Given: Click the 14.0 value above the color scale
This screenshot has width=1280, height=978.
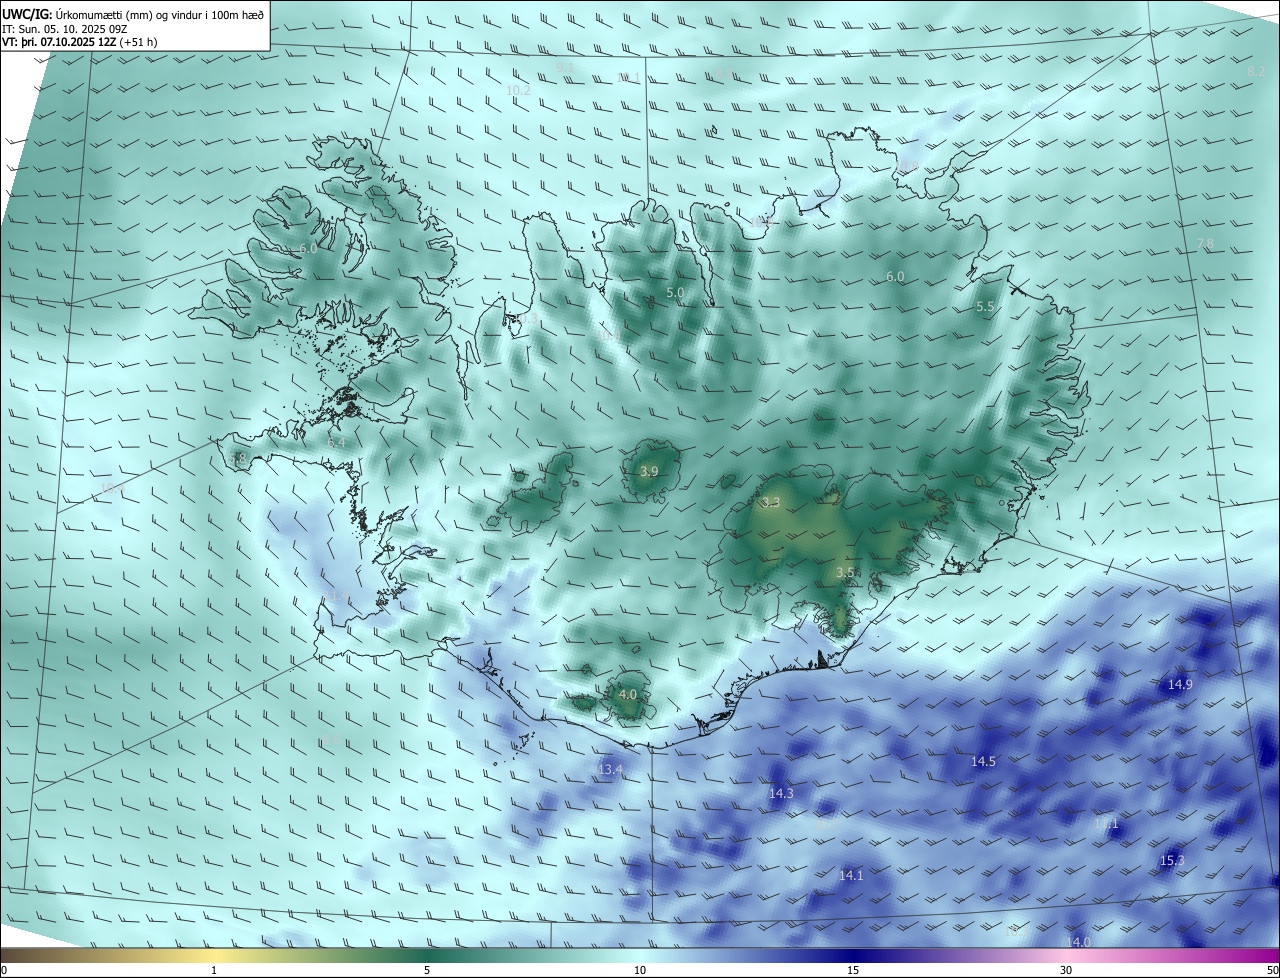Looking at the screenshot, I should coord(1079,942).
